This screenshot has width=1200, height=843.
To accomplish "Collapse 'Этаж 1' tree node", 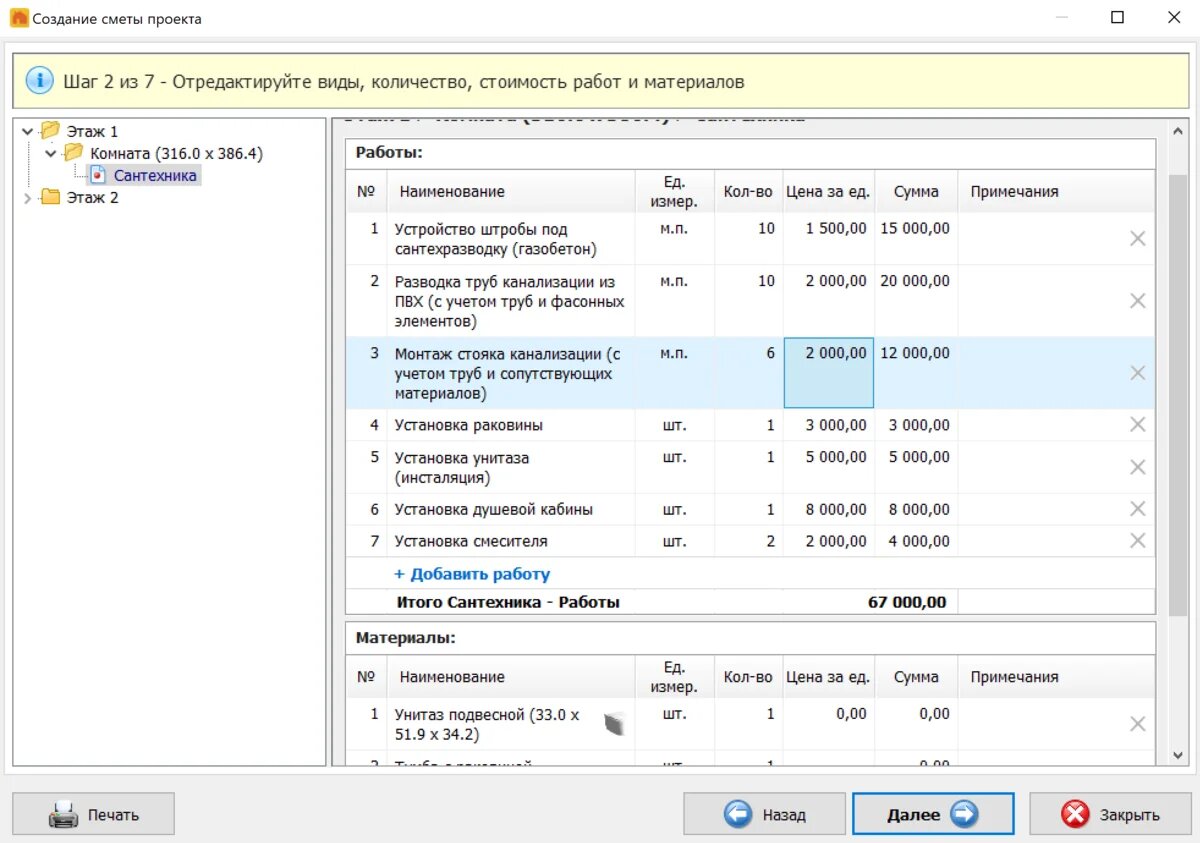I will pos(27,131).
